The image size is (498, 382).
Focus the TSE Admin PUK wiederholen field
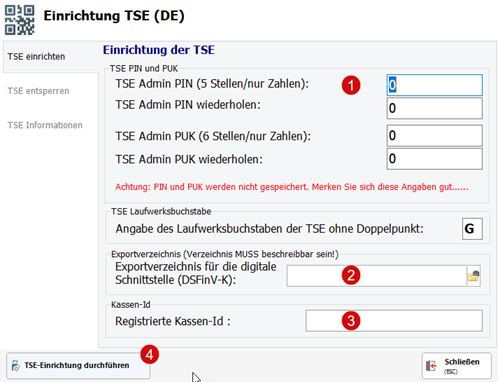pos(434,159)
